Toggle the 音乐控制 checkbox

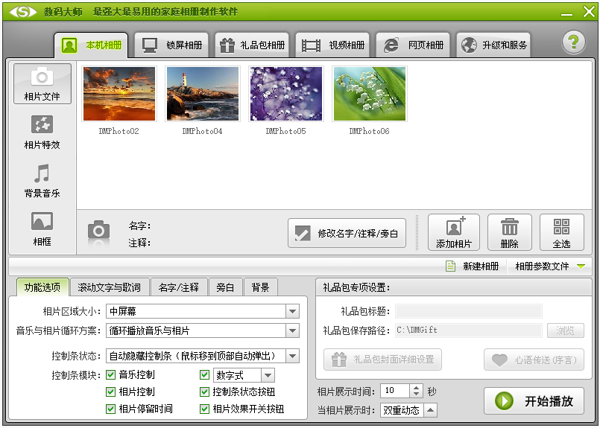[x=111, y=375]
